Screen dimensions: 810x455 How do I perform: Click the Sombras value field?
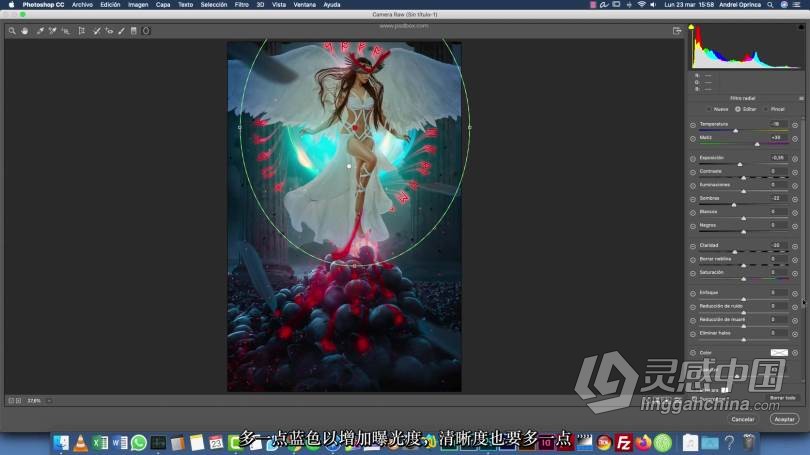point(777,198)
